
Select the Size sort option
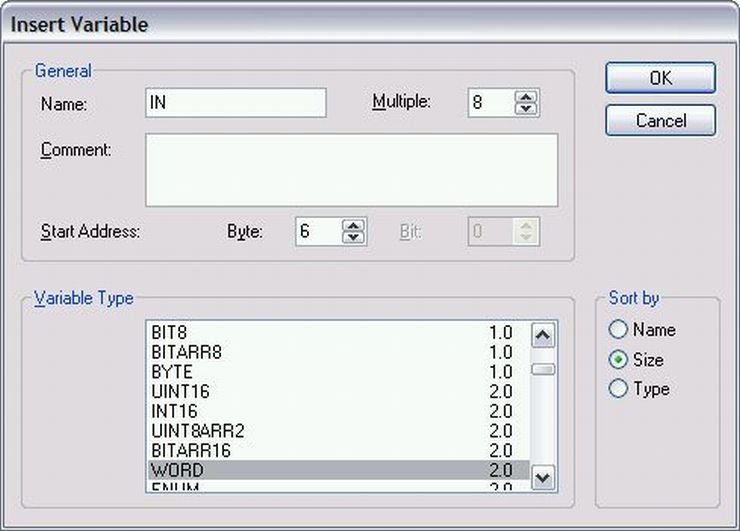point(636,360)
